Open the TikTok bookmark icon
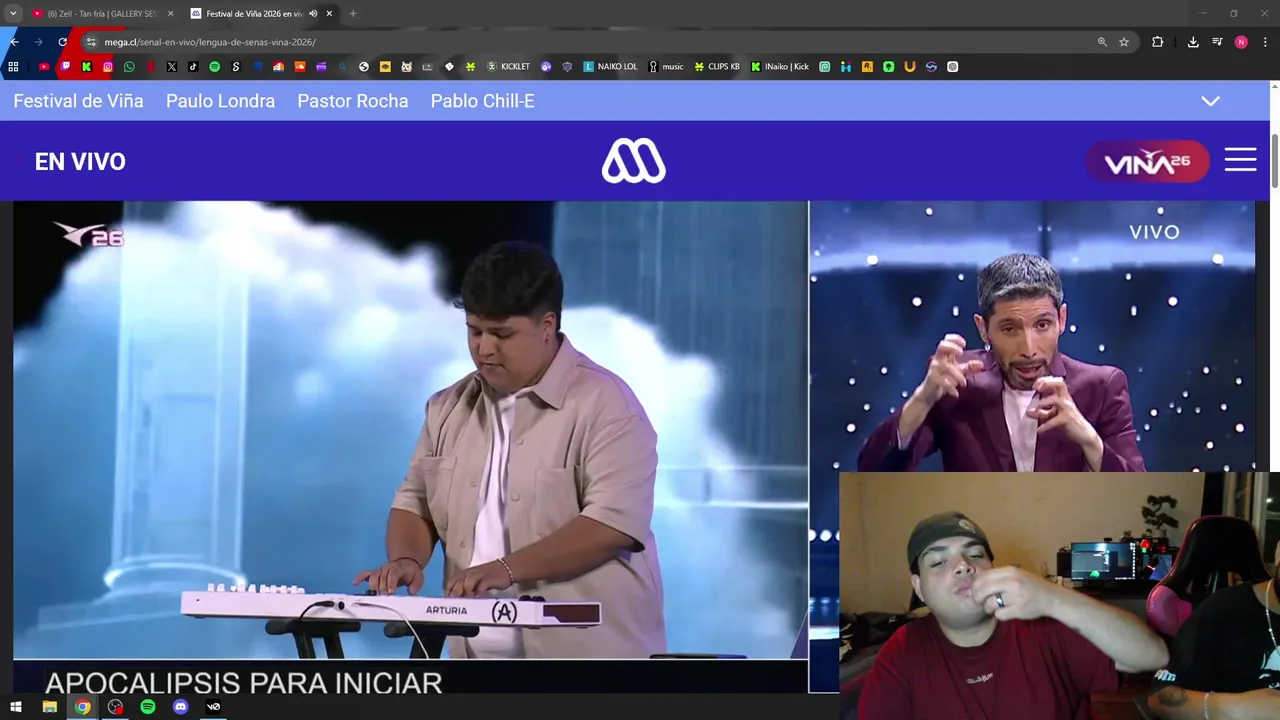Image resolution: width=1280 pixels, height=720 pixels. pyautogui.click(x=193, y=67)
